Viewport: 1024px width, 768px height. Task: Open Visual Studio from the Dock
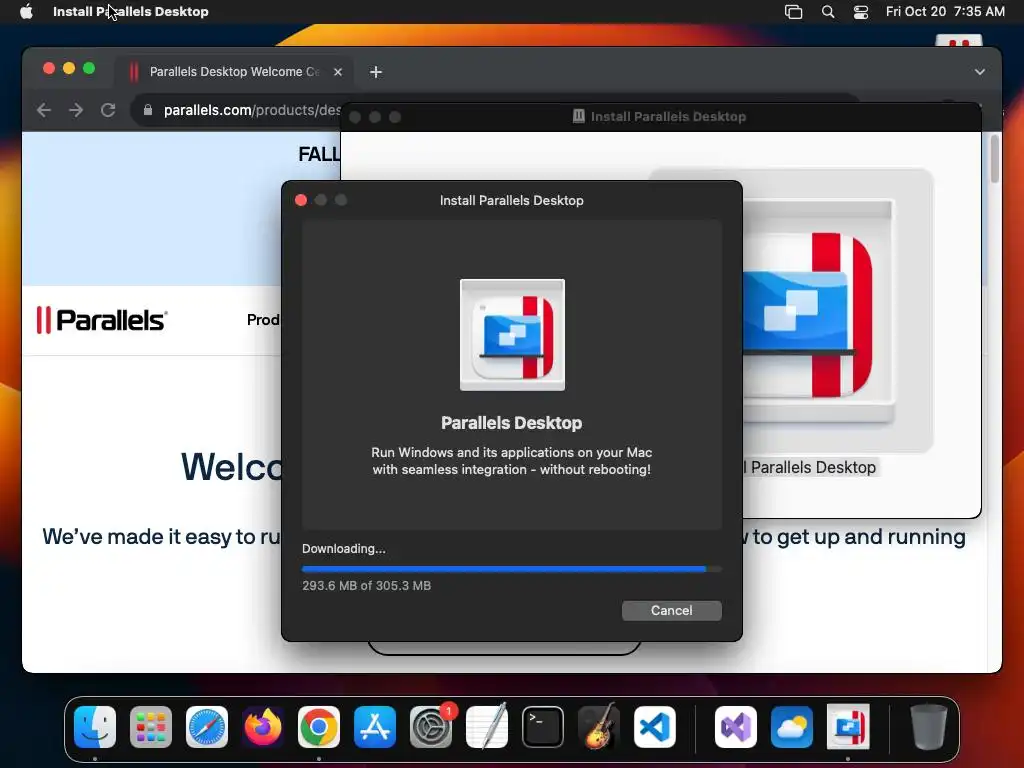point(735,727)
